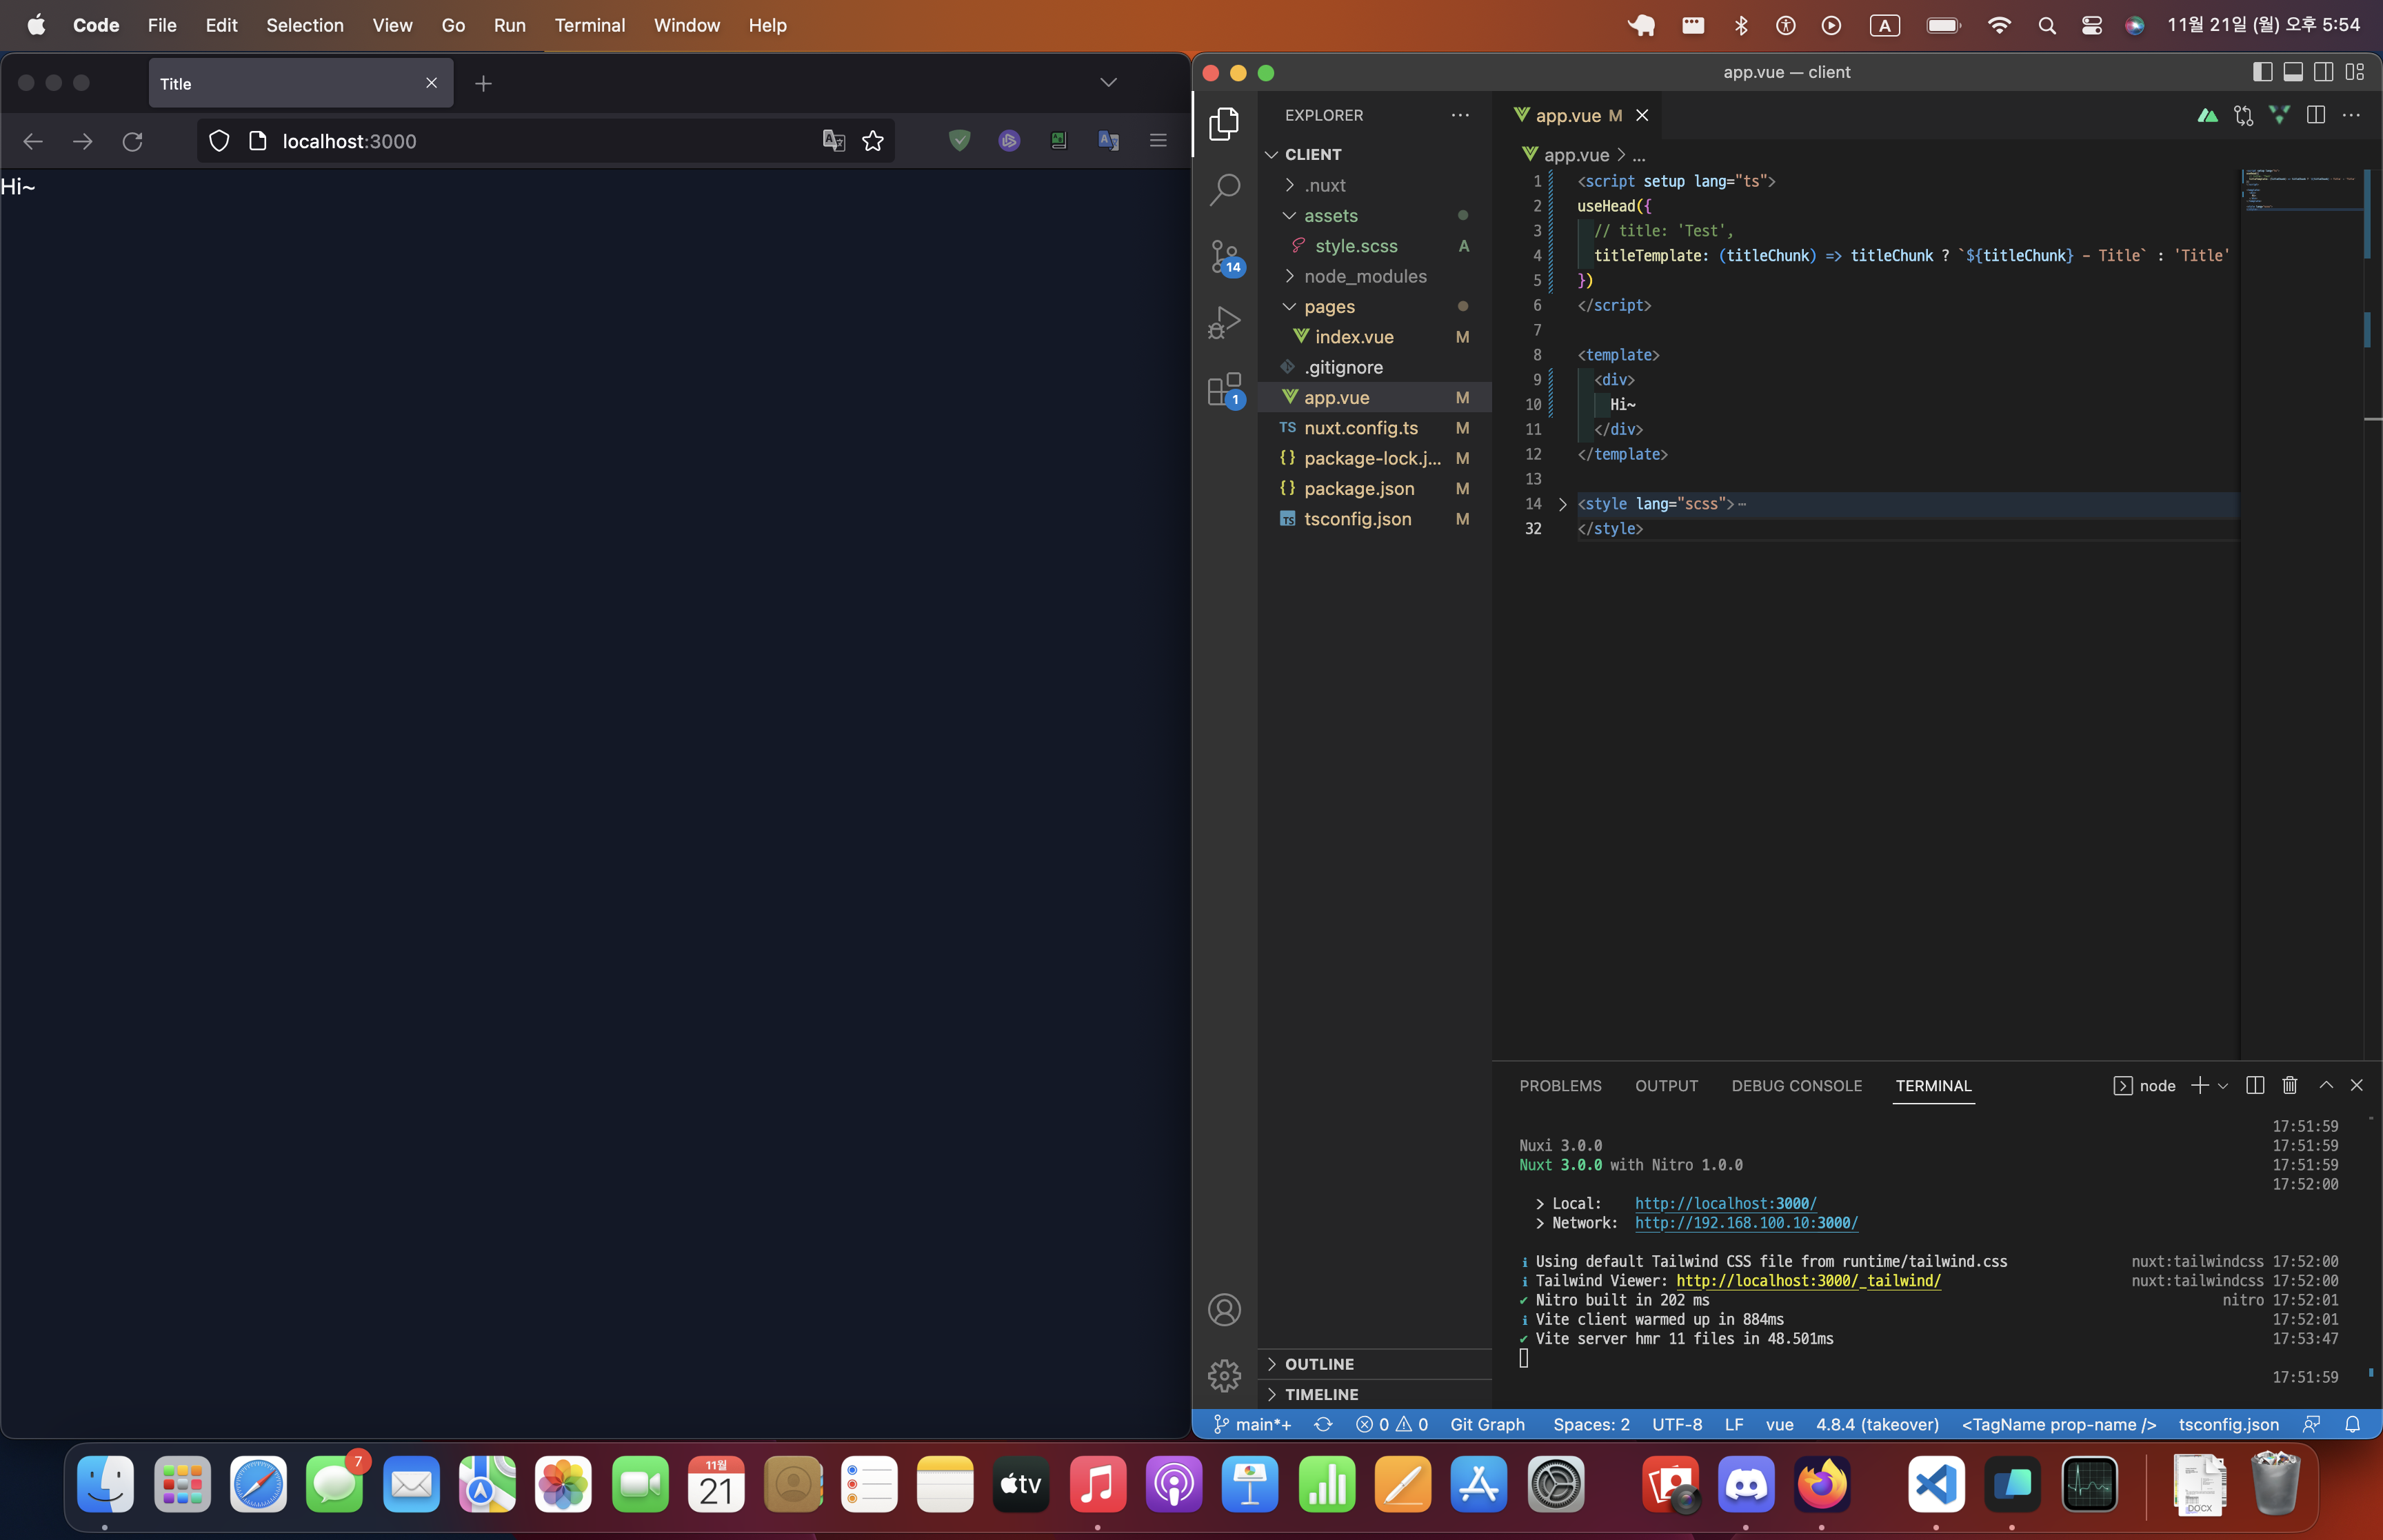Expand the node_modules folder

pos(1364,276)
